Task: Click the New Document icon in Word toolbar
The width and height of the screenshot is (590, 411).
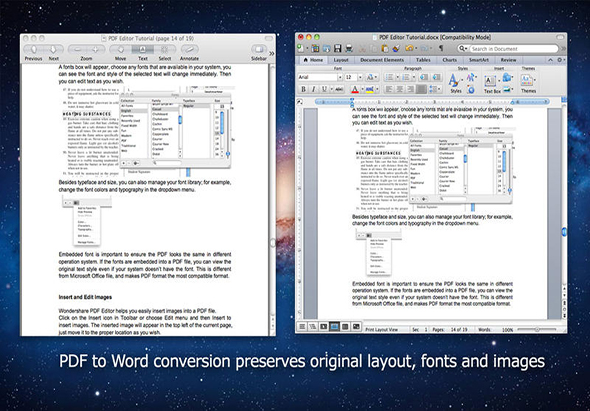Action: pyautogui.click(x=300, y=48)
